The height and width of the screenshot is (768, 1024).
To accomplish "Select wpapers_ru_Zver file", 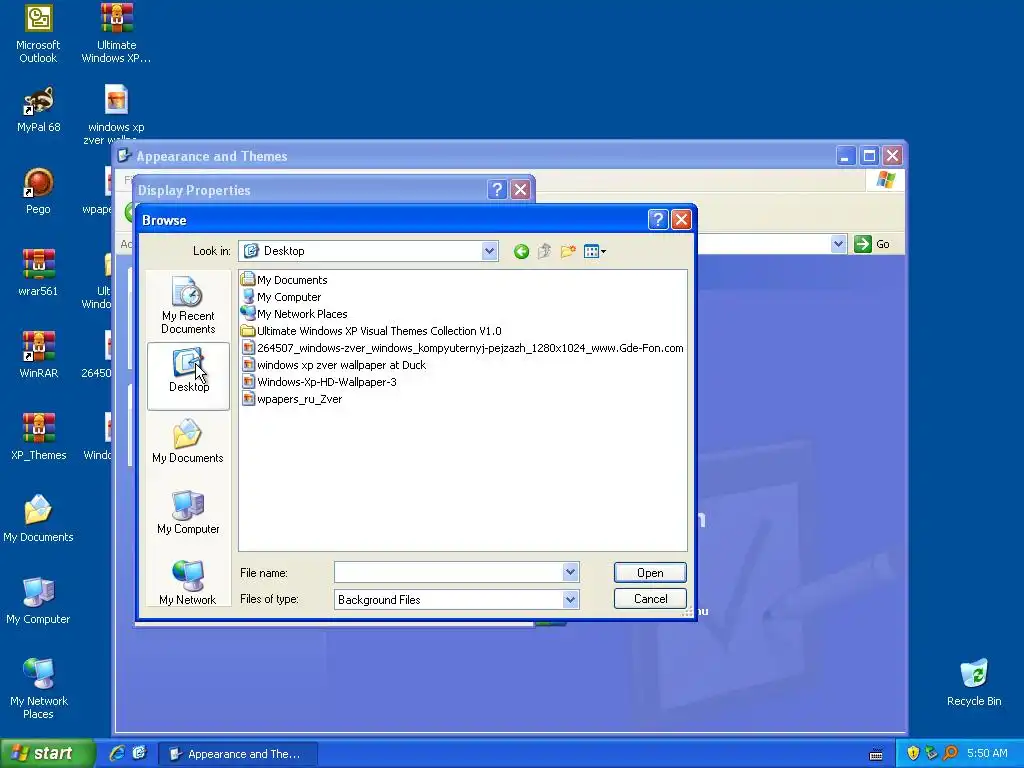I will [x=292, y=399].
